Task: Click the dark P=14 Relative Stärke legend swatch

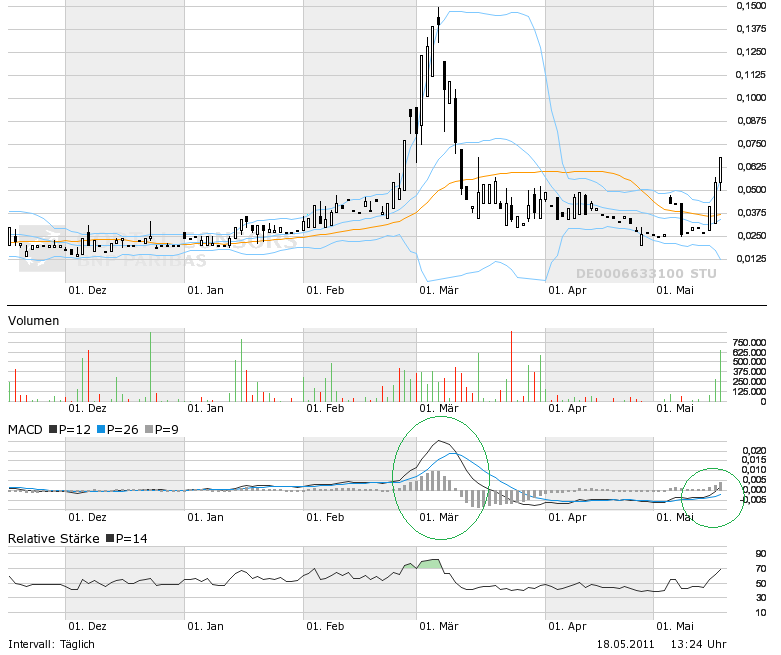Action: click(110, 538)
